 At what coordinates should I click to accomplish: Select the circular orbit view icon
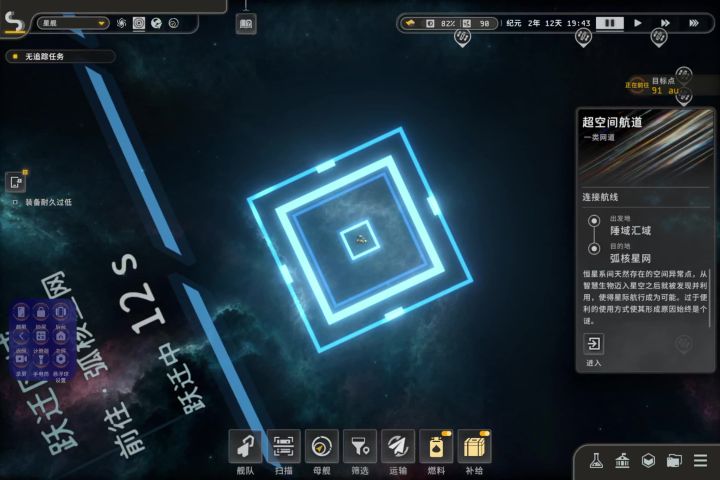click(174, 23)
